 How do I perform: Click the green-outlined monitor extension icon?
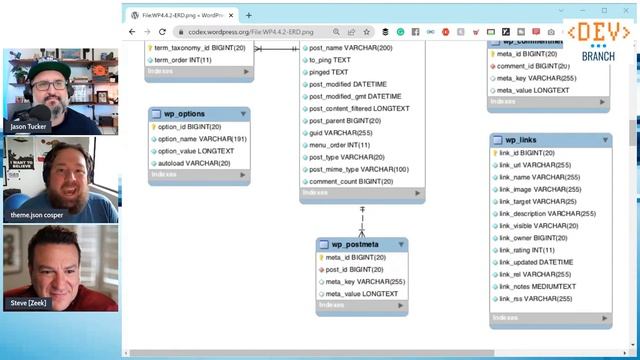tap(491, 32)
